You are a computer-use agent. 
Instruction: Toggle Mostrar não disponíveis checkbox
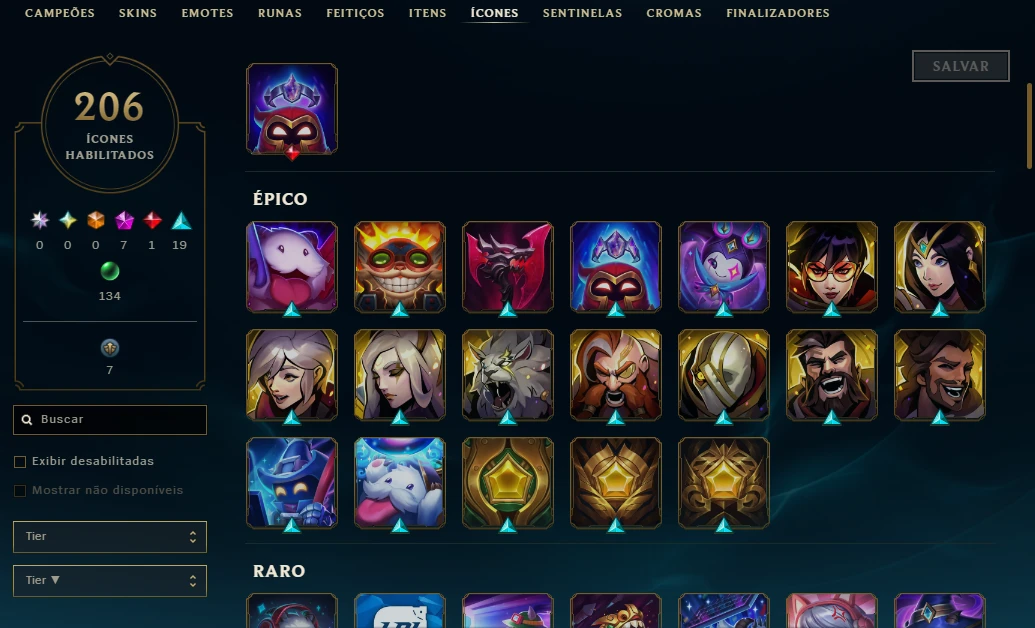(20, 491)
